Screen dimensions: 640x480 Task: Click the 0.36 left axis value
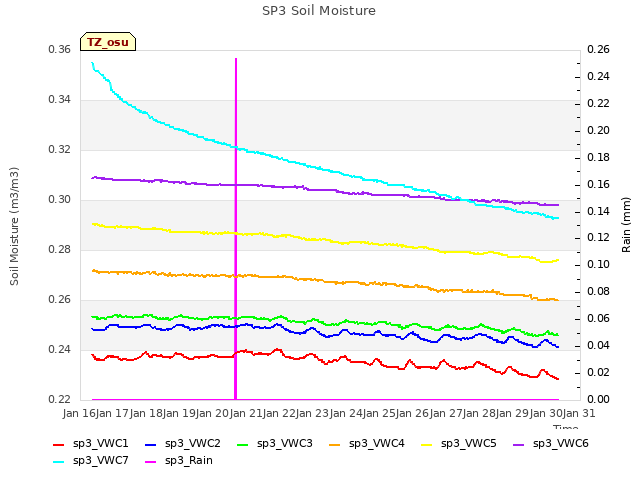pyautogui.click(x=60, y=50)
